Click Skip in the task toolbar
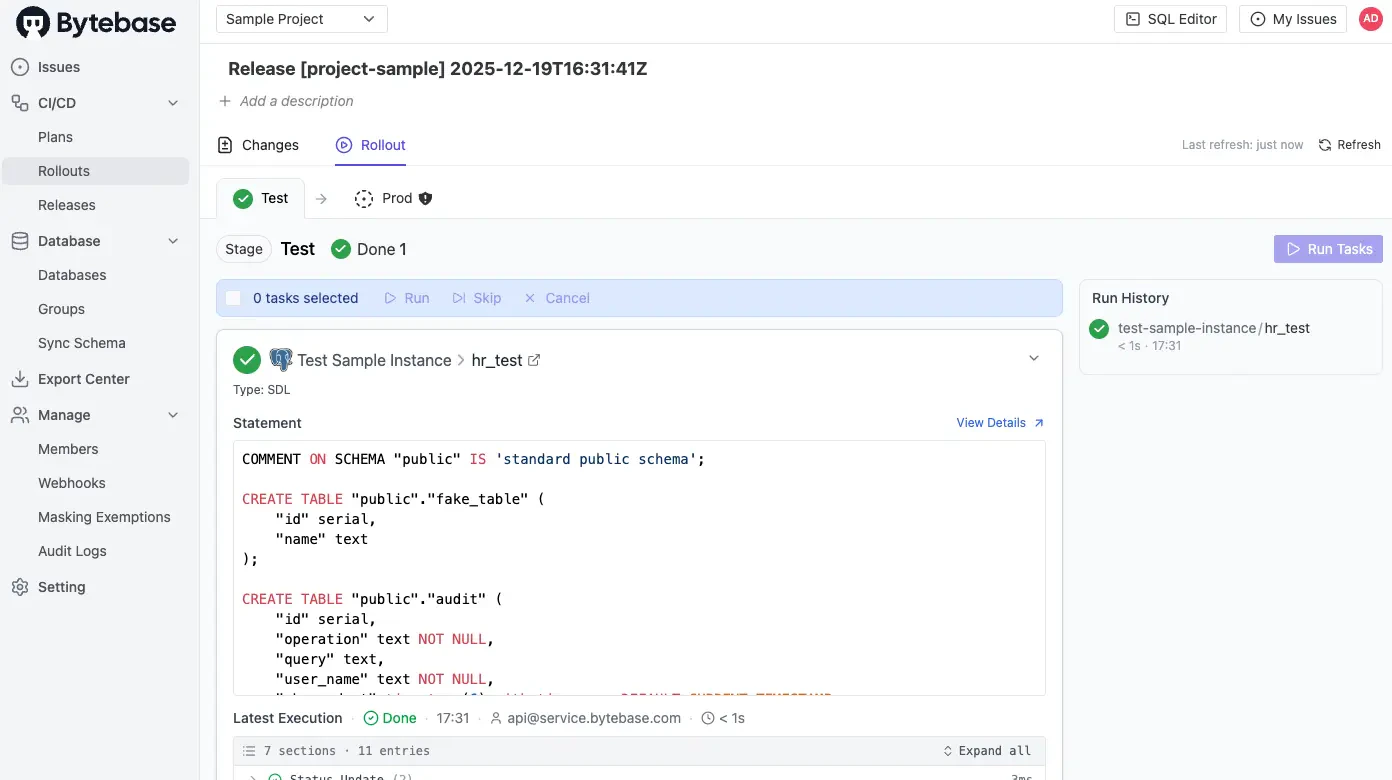 [477, 298]
